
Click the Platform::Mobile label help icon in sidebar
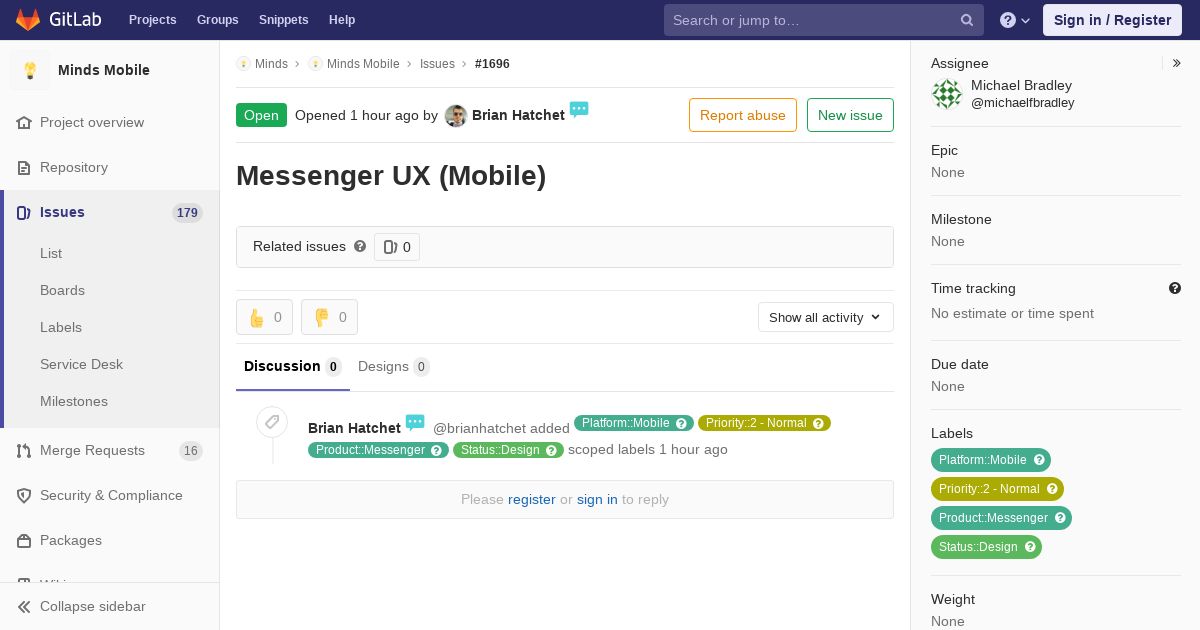click(1040, 460)
